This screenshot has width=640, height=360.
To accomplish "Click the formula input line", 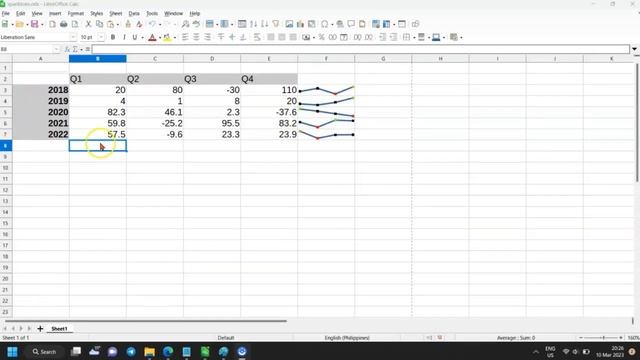I will (x=361, y=49).
